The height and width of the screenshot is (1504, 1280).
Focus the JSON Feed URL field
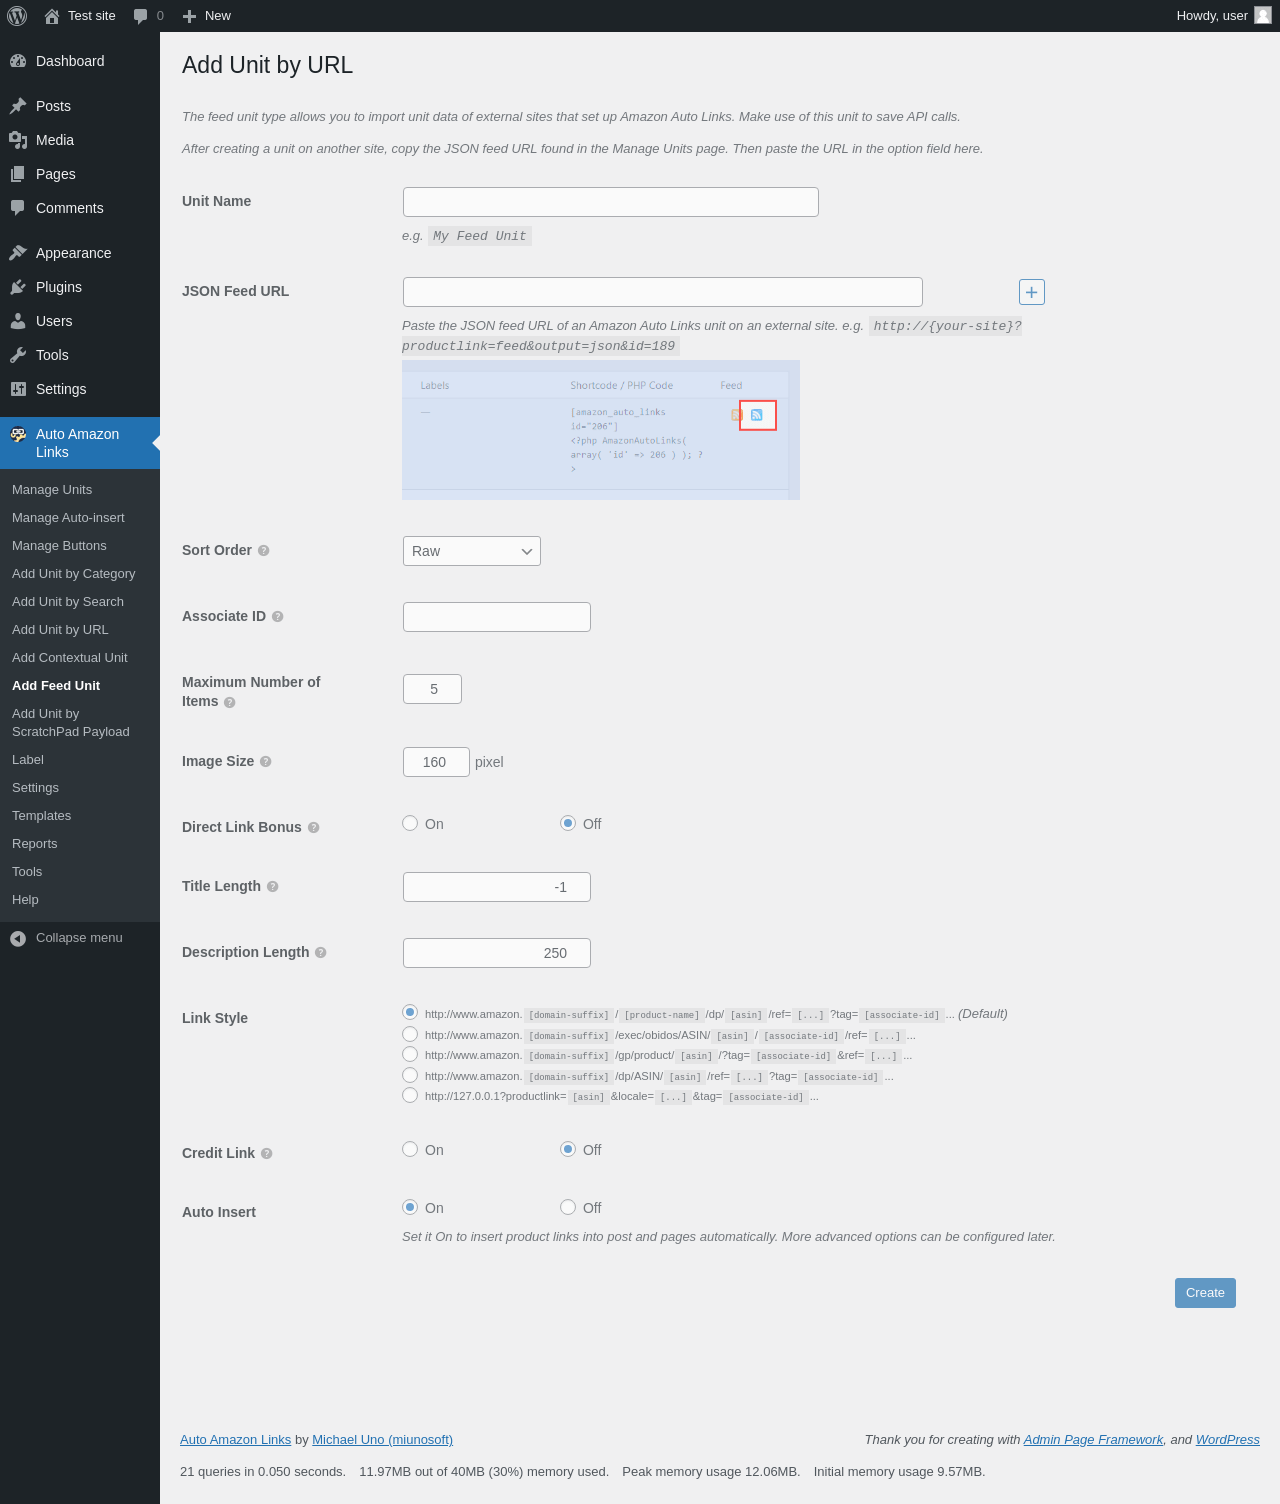[663, 292]
